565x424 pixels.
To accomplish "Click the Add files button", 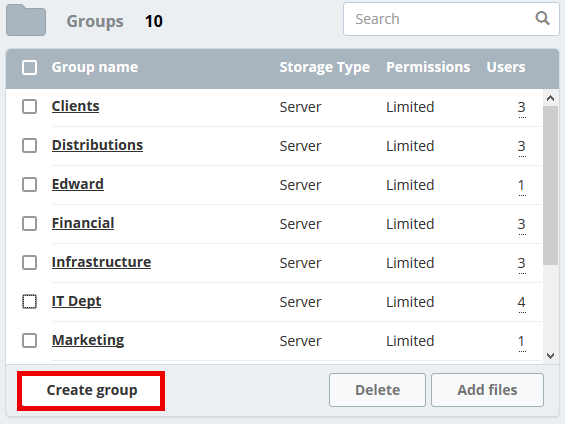I will (487, 390).
